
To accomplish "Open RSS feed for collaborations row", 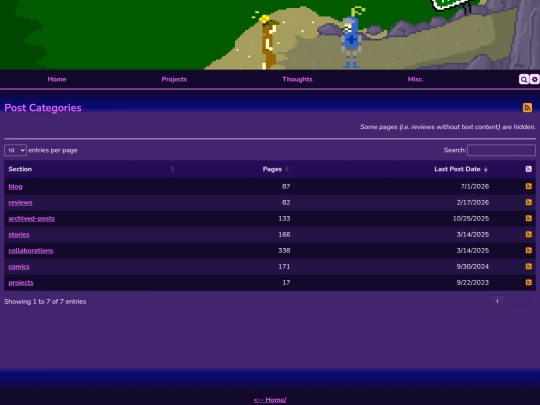I will click(529, 250).
